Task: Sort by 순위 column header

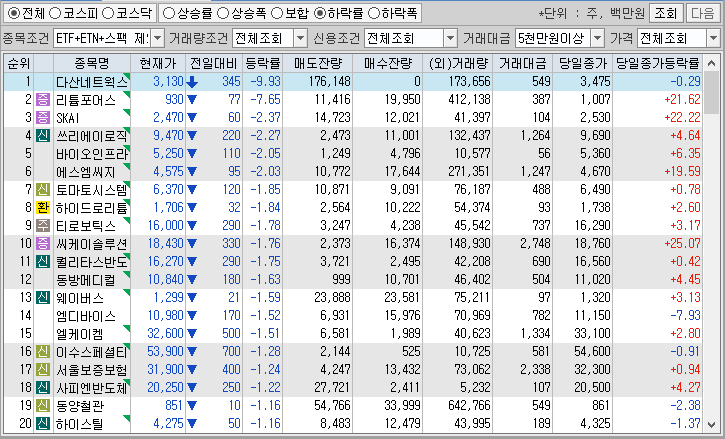Action: [x=18, y=63]
